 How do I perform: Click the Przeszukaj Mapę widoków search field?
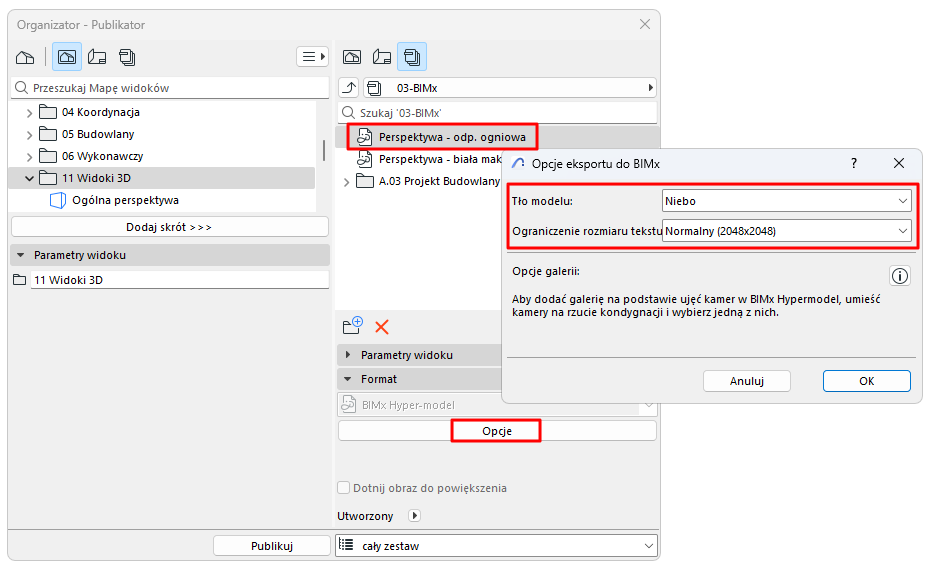[x=170, y=88]
